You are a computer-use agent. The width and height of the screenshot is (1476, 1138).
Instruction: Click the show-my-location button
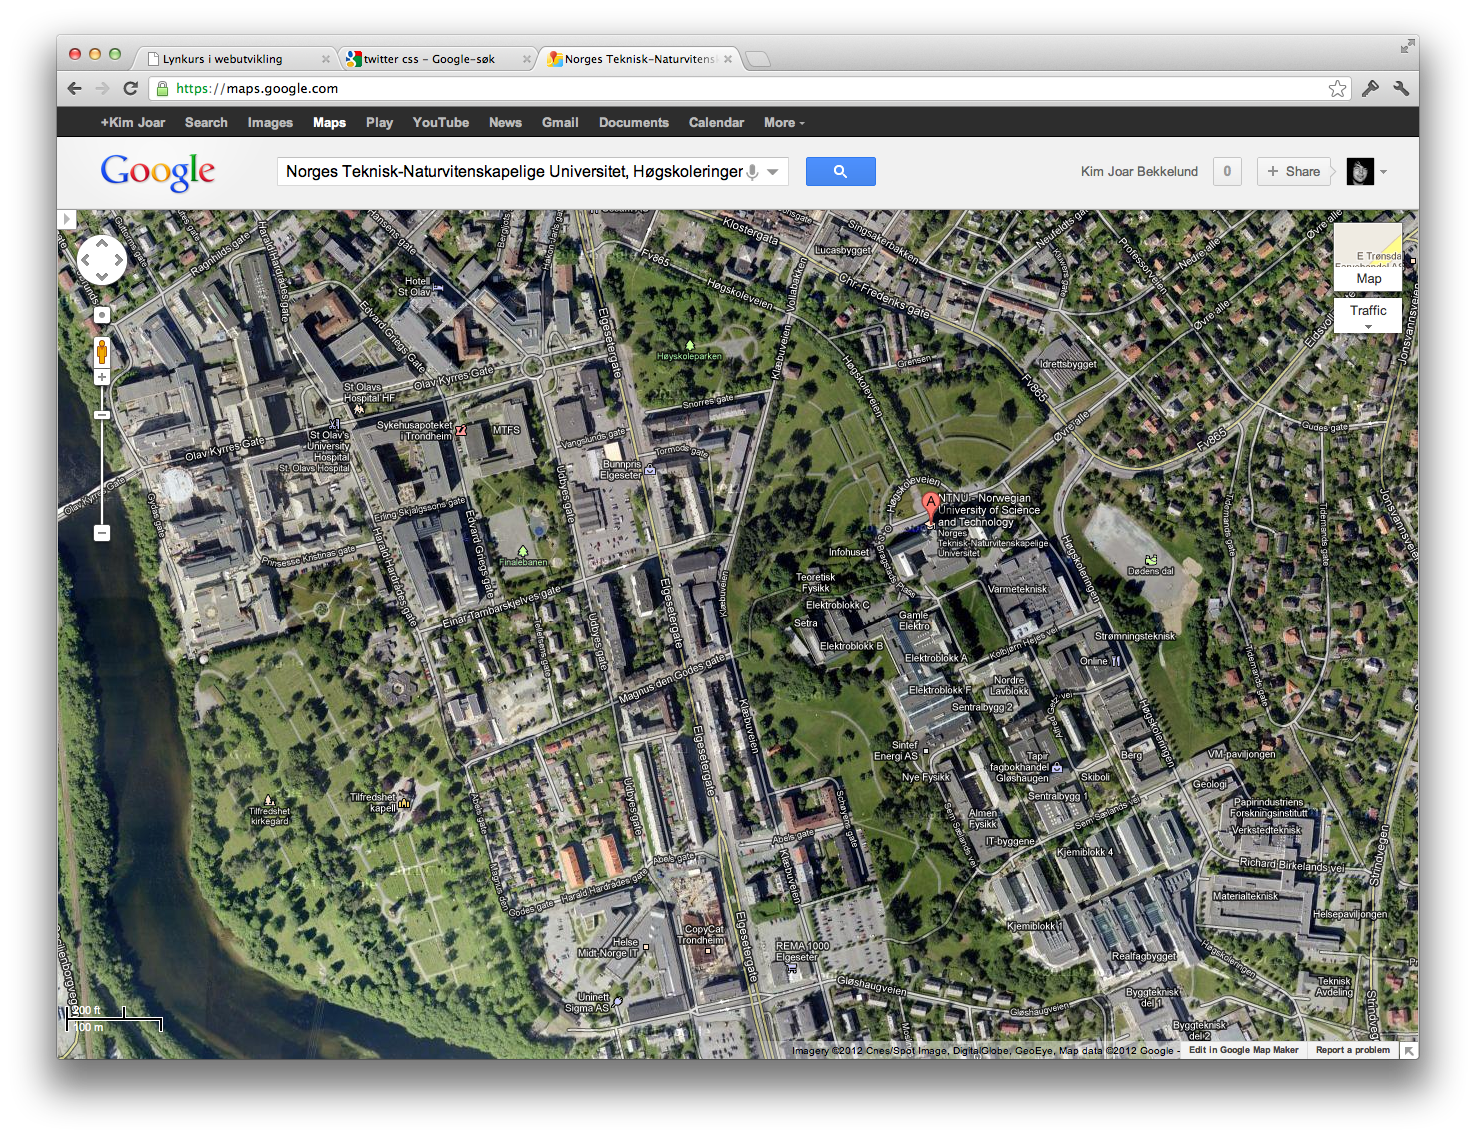[x=102, y=315]
